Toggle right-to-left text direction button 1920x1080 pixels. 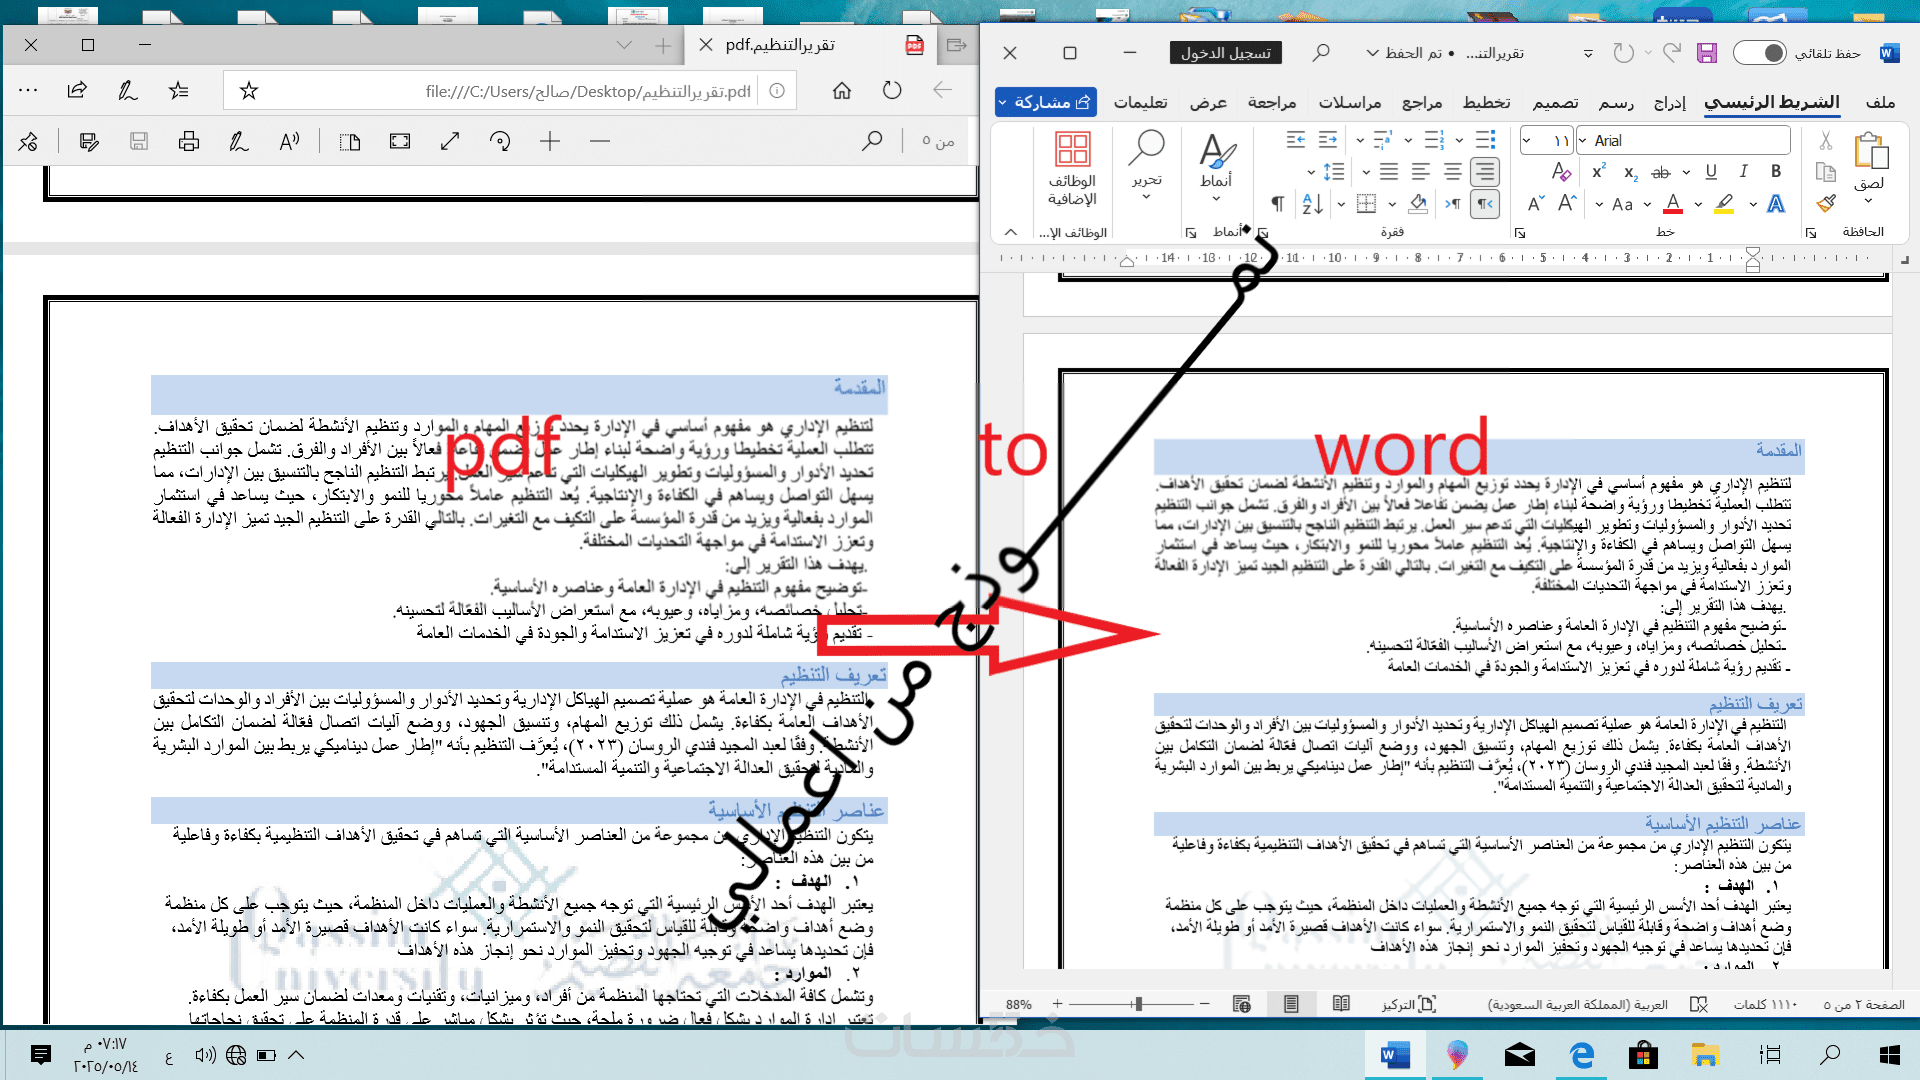1485,204
